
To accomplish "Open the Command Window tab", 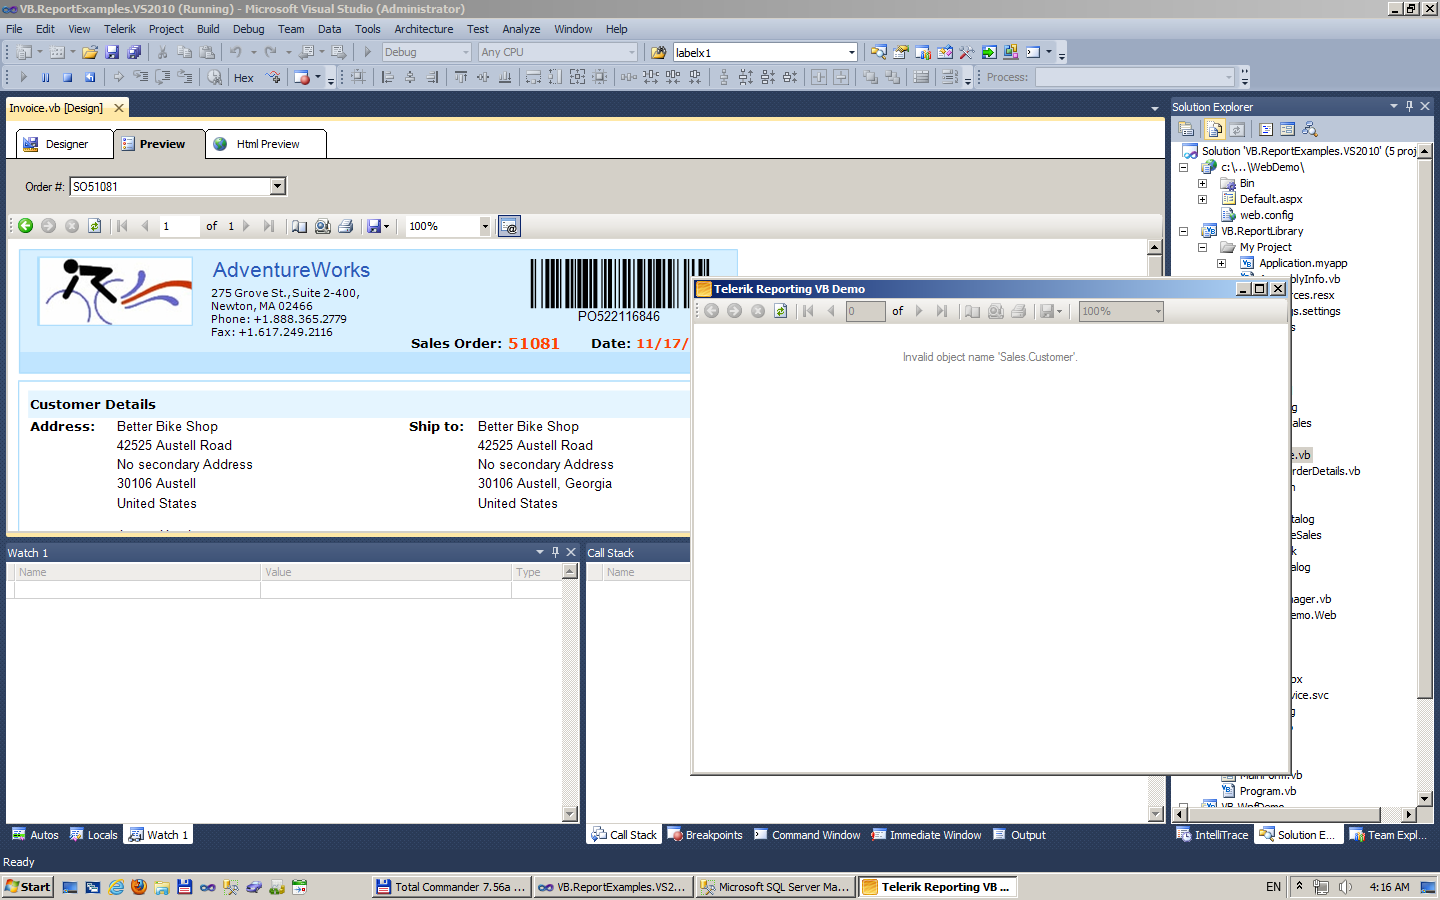I will [806, 835].
